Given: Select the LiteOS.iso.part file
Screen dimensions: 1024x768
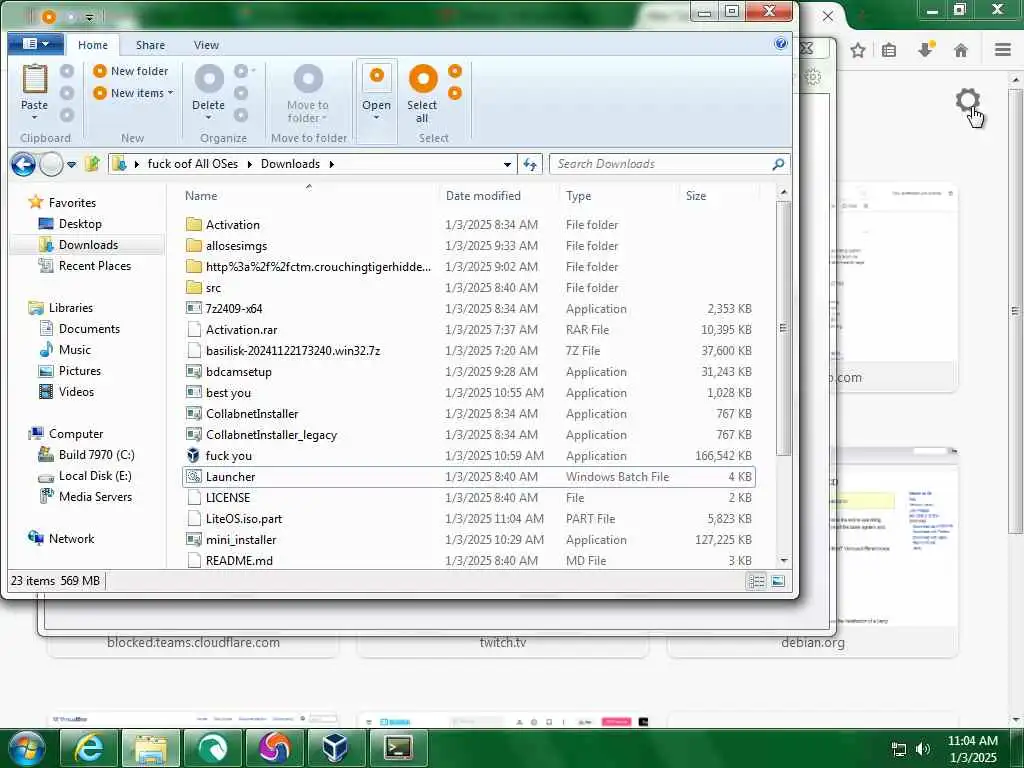Looking at the screenshot, I should point(244,519).
